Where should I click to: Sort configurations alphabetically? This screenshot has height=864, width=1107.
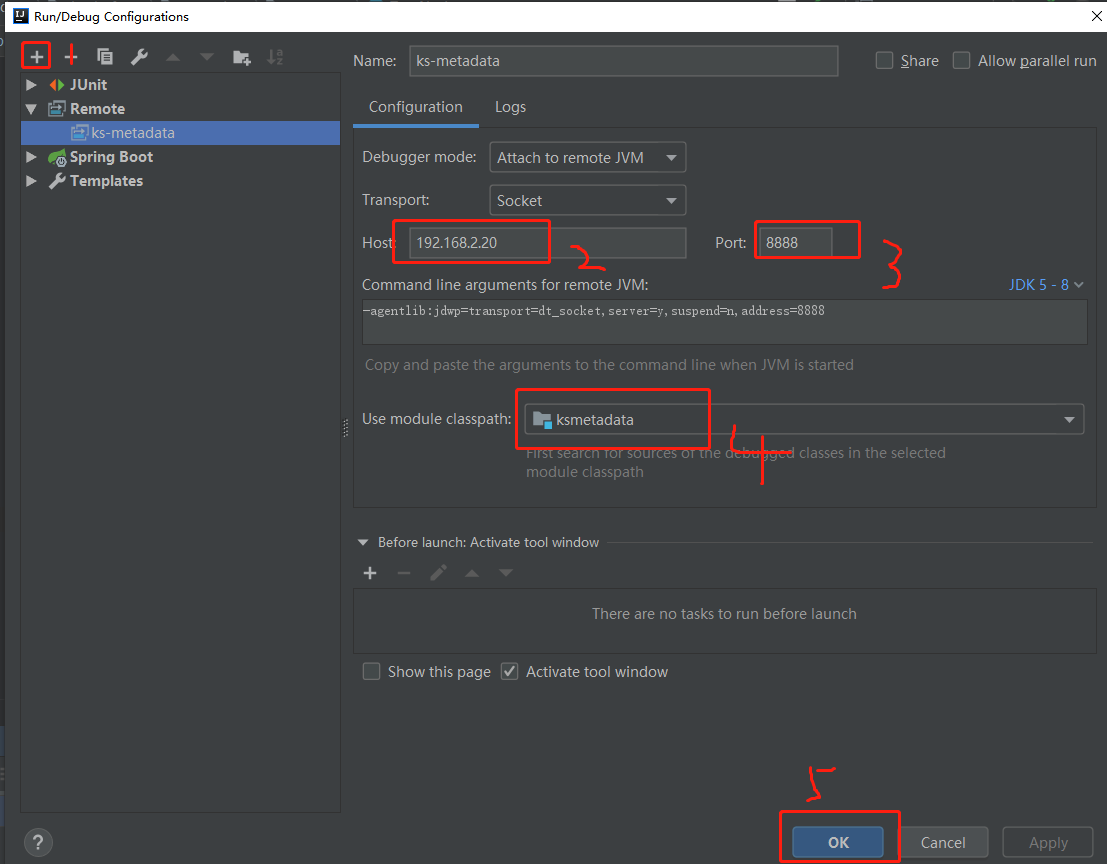(275, 57)
